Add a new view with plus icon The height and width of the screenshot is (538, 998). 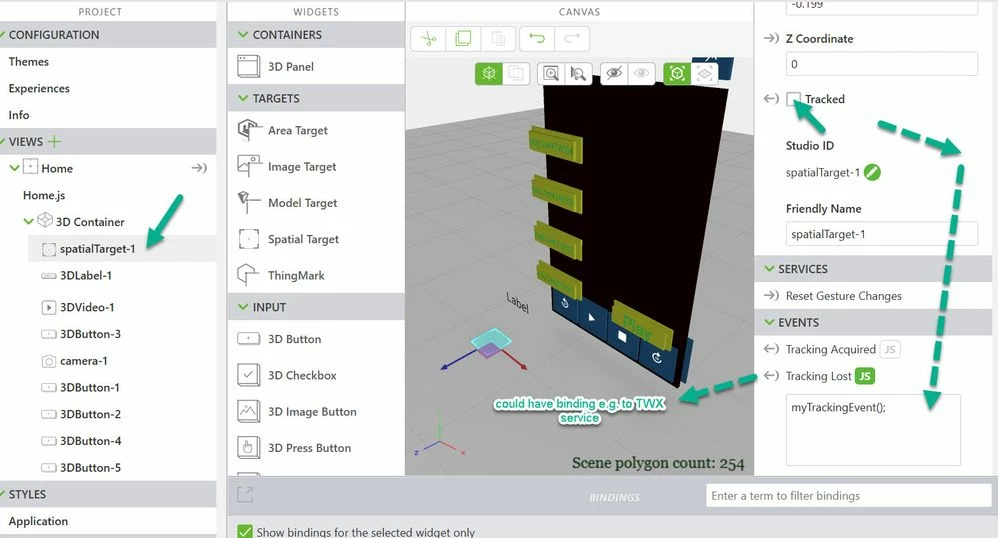point(55,141)
